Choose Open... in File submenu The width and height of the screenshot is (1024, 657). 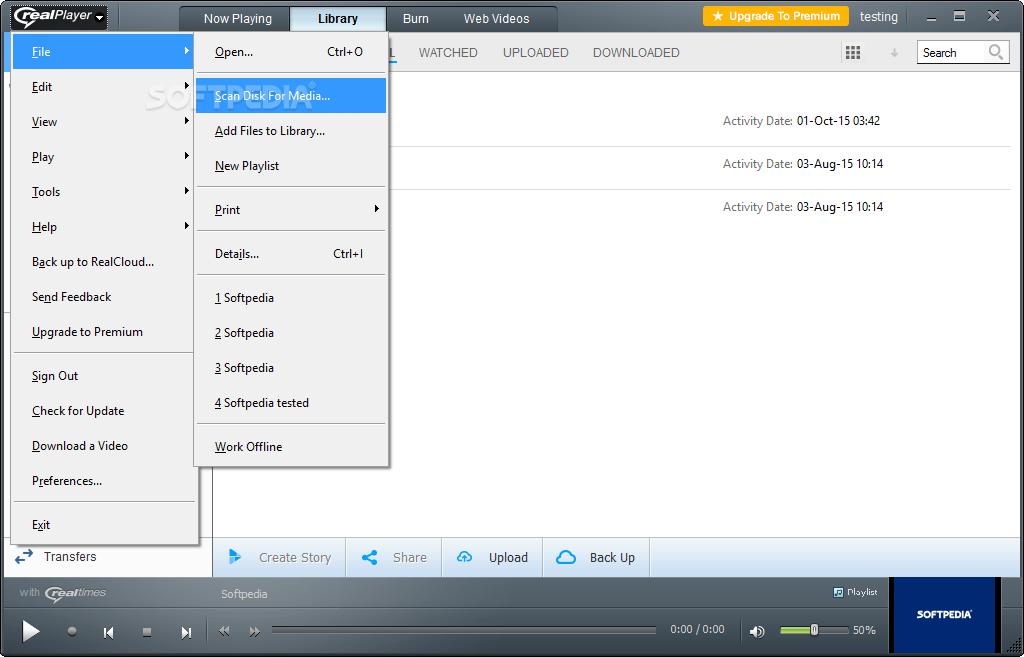pyautogui.click(x=291, y=52)
